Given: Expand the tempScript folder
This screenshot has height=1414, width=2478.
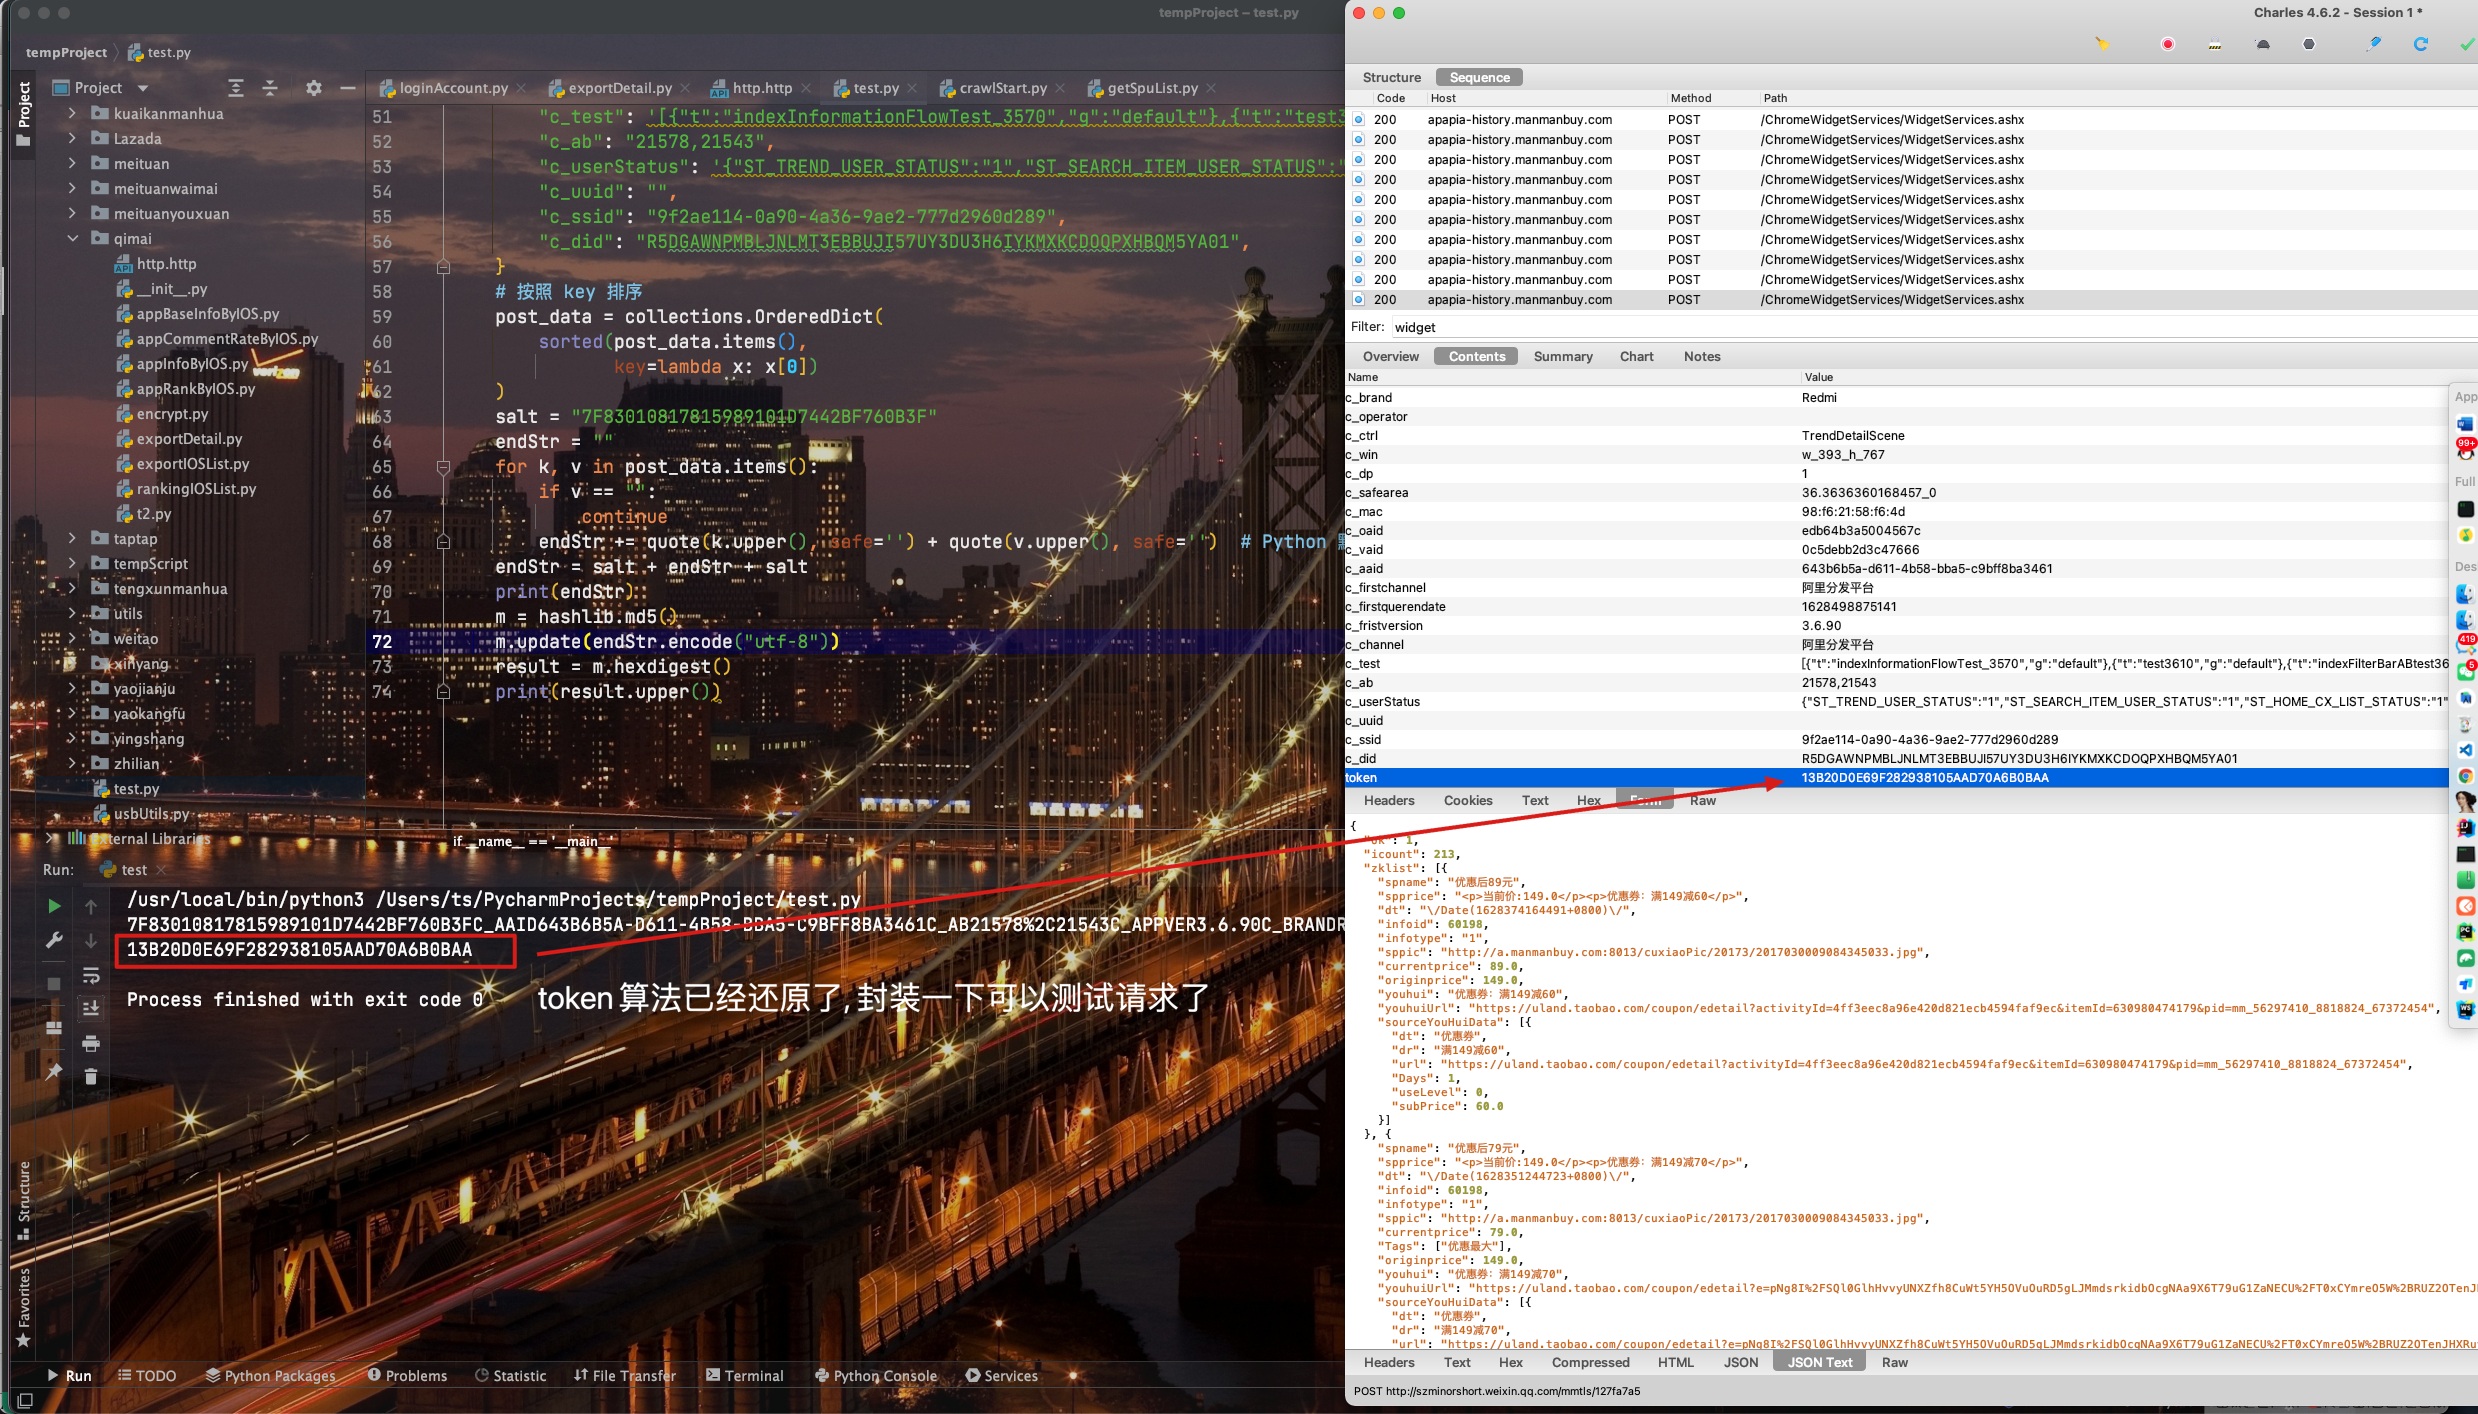Looking at the screenshot, I should 72,563.
